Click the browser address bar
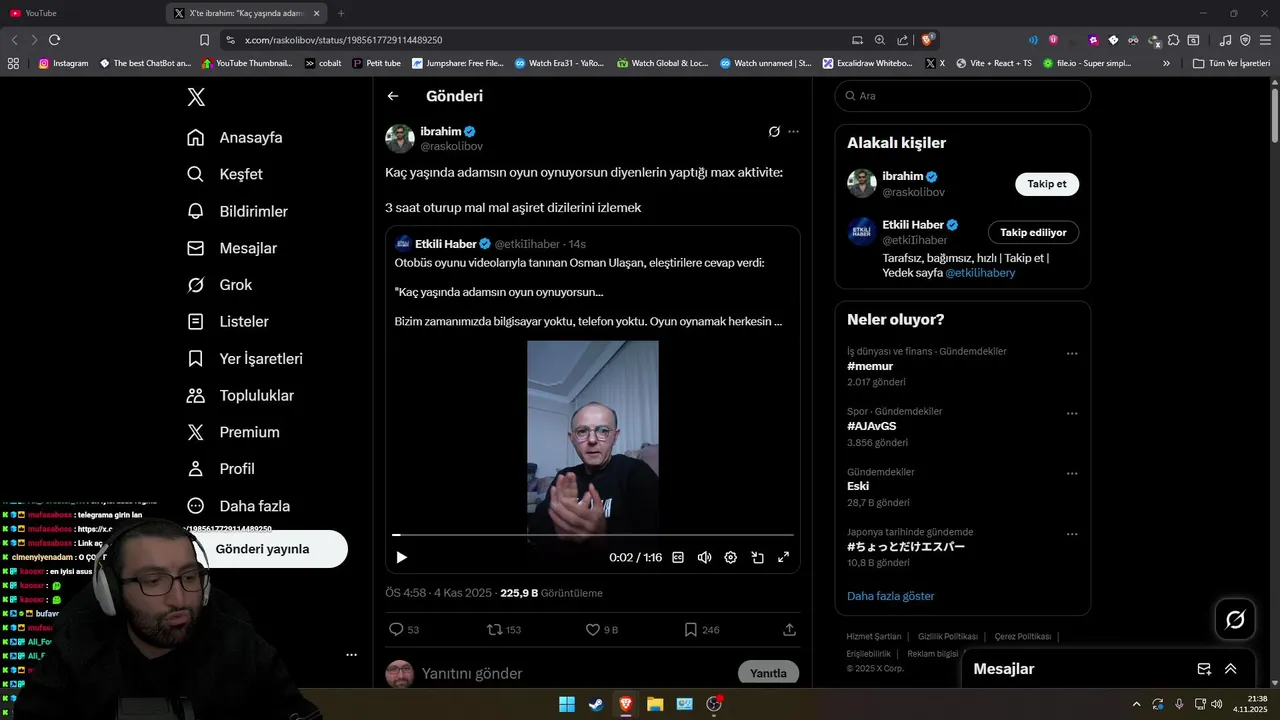 tap(540, 40)
